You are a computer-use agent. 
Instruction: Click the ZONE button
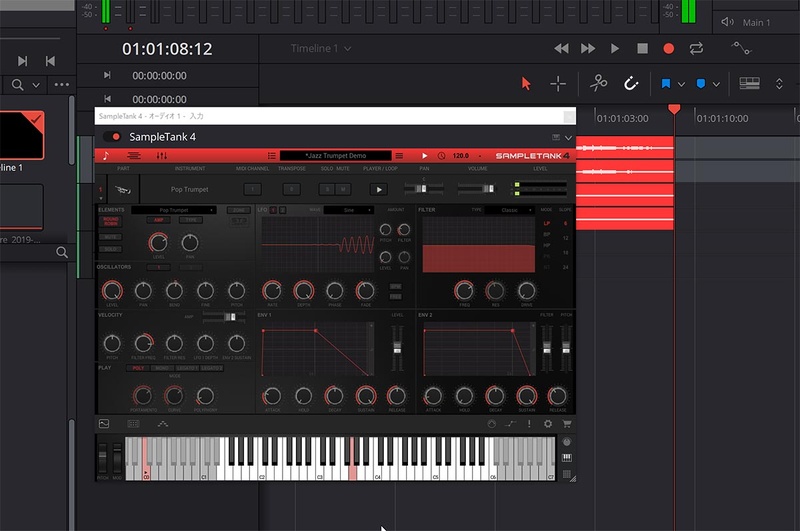click(238, 210)
